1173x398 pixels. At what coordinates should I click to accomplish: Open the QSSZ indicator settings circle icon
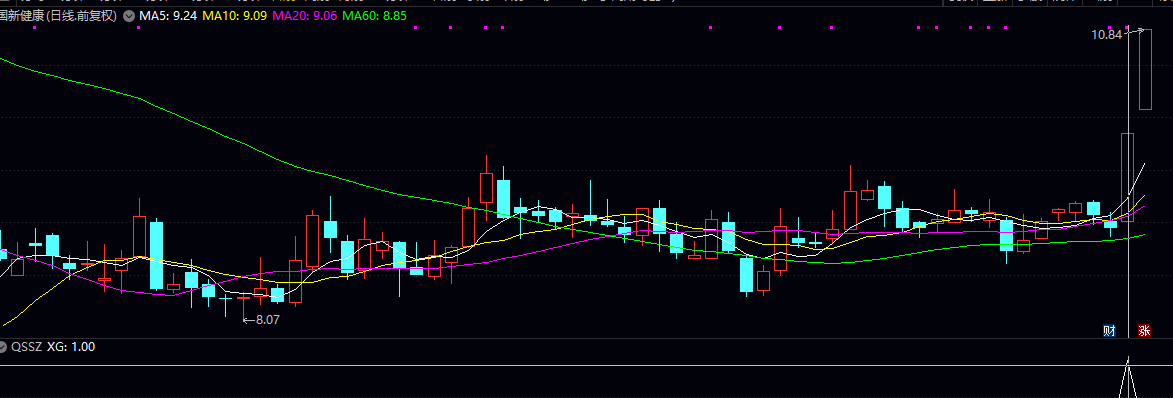pyautogui.click(x=3, y=348)
